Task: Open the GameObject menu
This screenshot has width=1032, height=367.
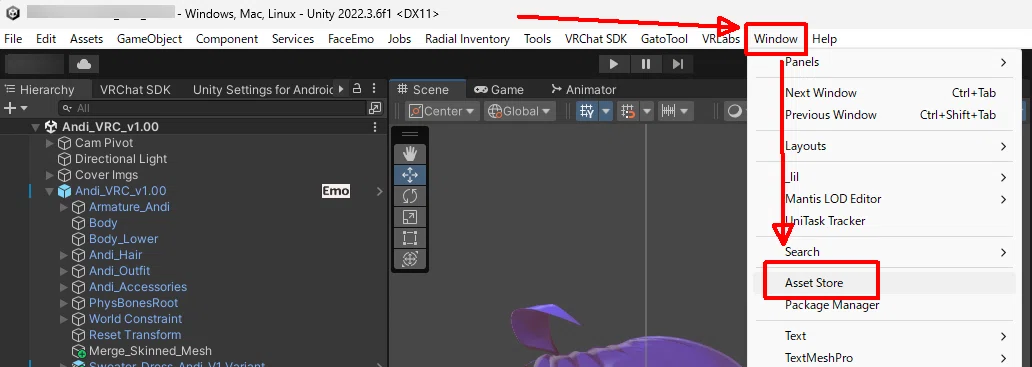Action: click(x=149, y=39)
